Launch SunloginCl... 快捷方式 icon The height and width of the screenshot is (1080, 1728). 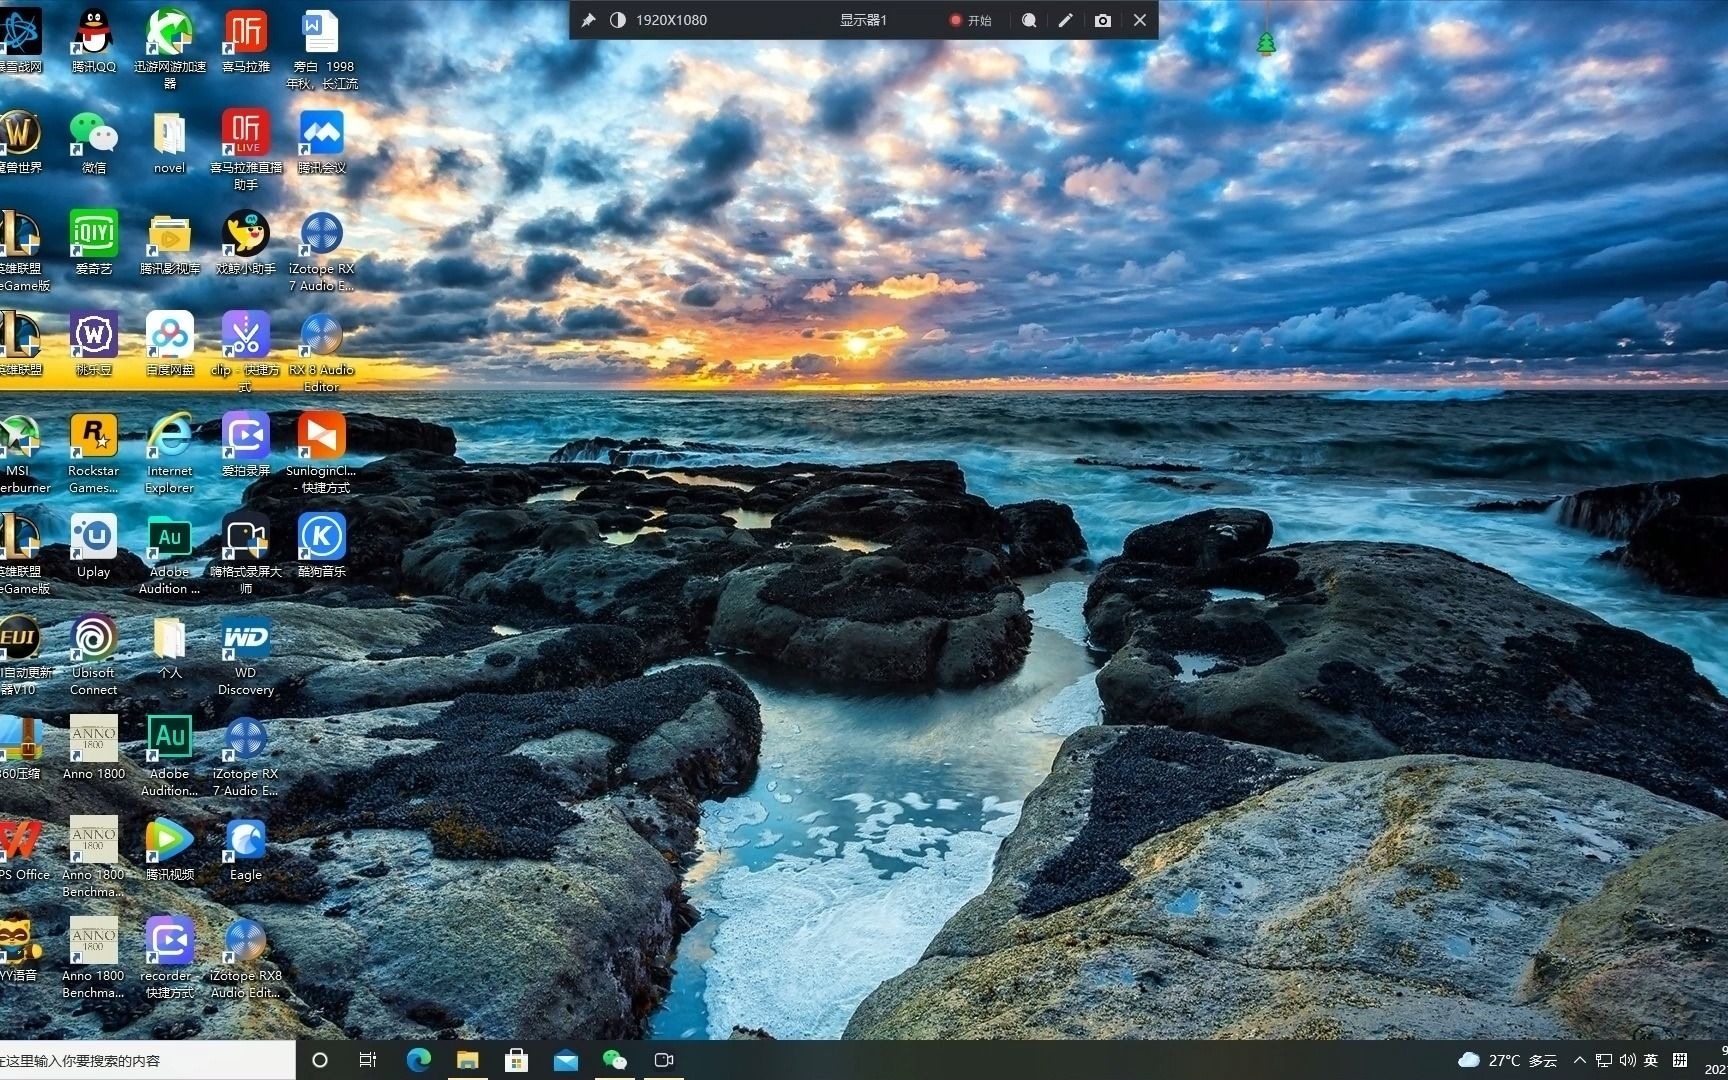pos(322,452)
